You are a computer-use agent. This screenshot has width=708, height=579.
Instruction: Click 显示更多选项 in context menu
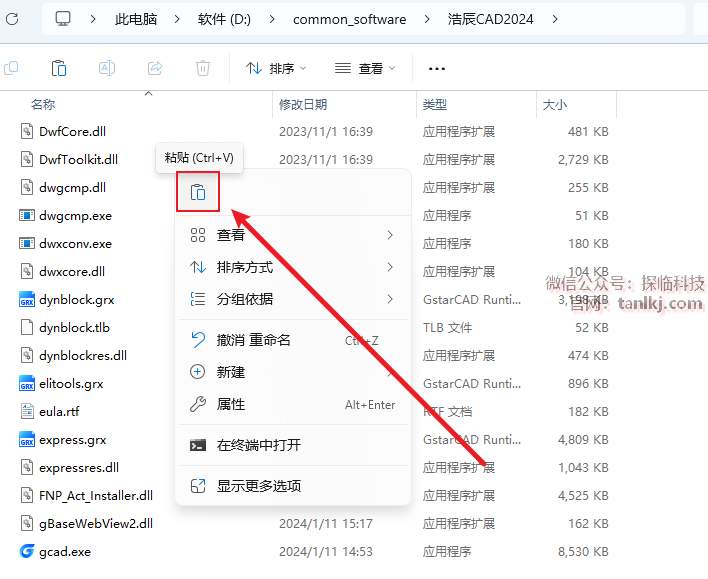click(x=293, y=486)
